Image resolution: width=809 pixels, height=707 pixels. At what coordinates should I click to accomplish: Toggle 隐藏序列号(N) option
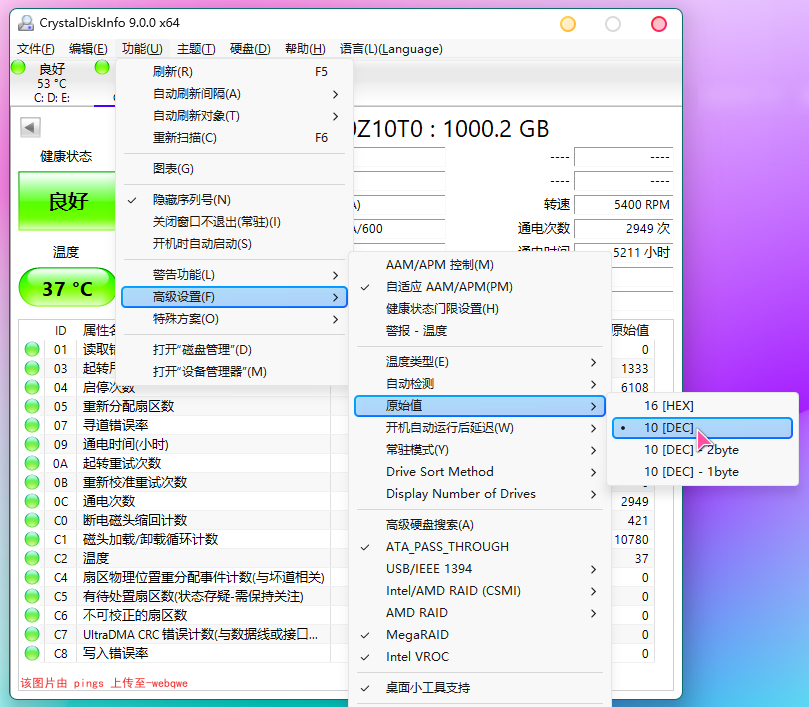pyautogui.click(x=234, y=200)
